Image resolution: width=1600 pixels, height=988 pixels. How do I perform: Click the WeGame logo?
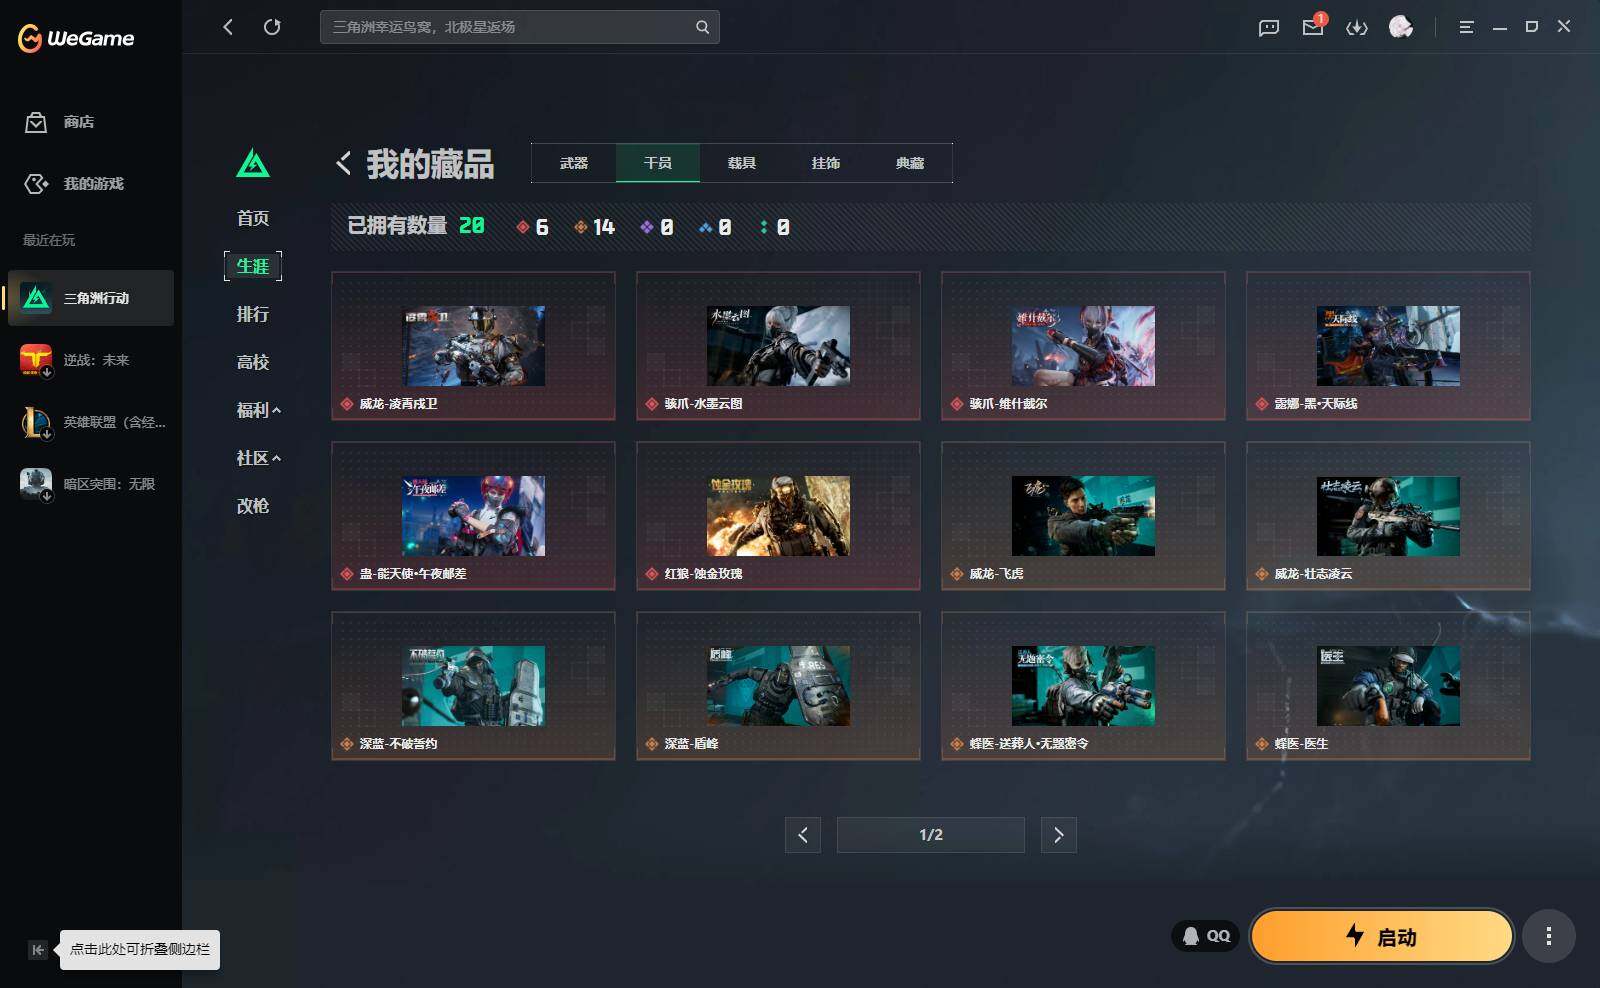(76, 38)
